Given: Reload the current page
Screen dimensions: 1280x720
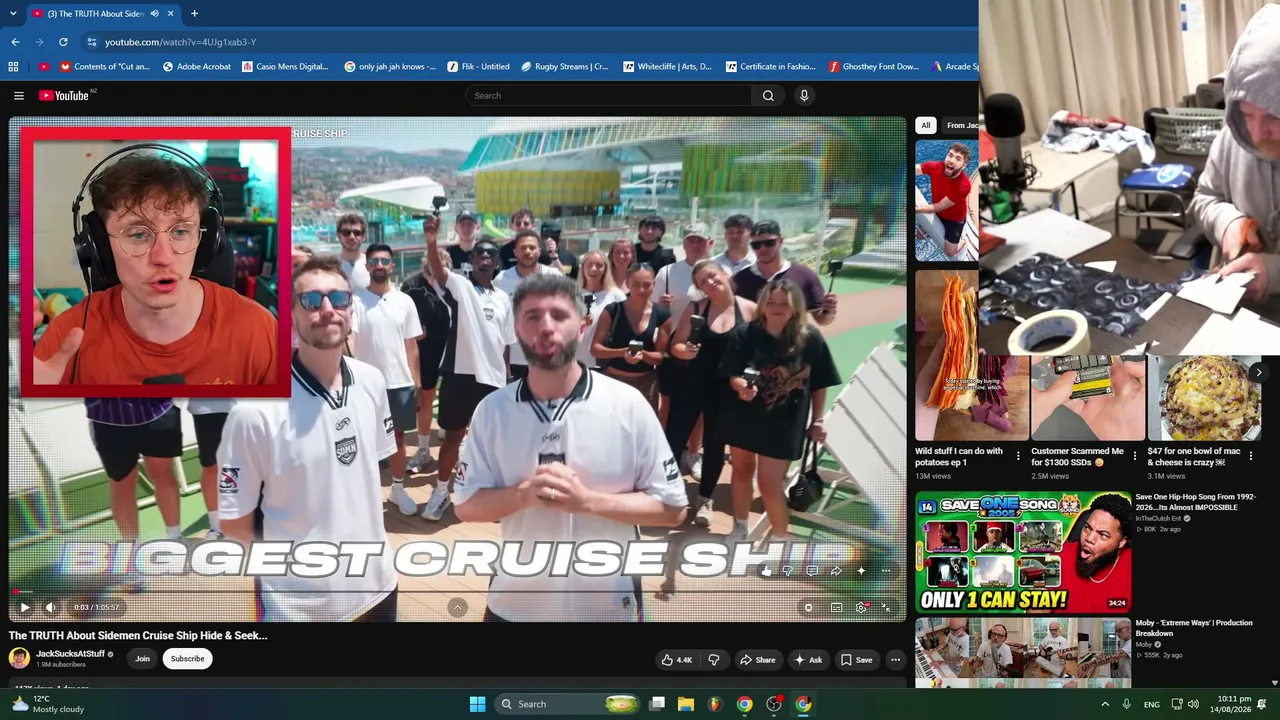Looking at the screenshot, I should (63, 42).
